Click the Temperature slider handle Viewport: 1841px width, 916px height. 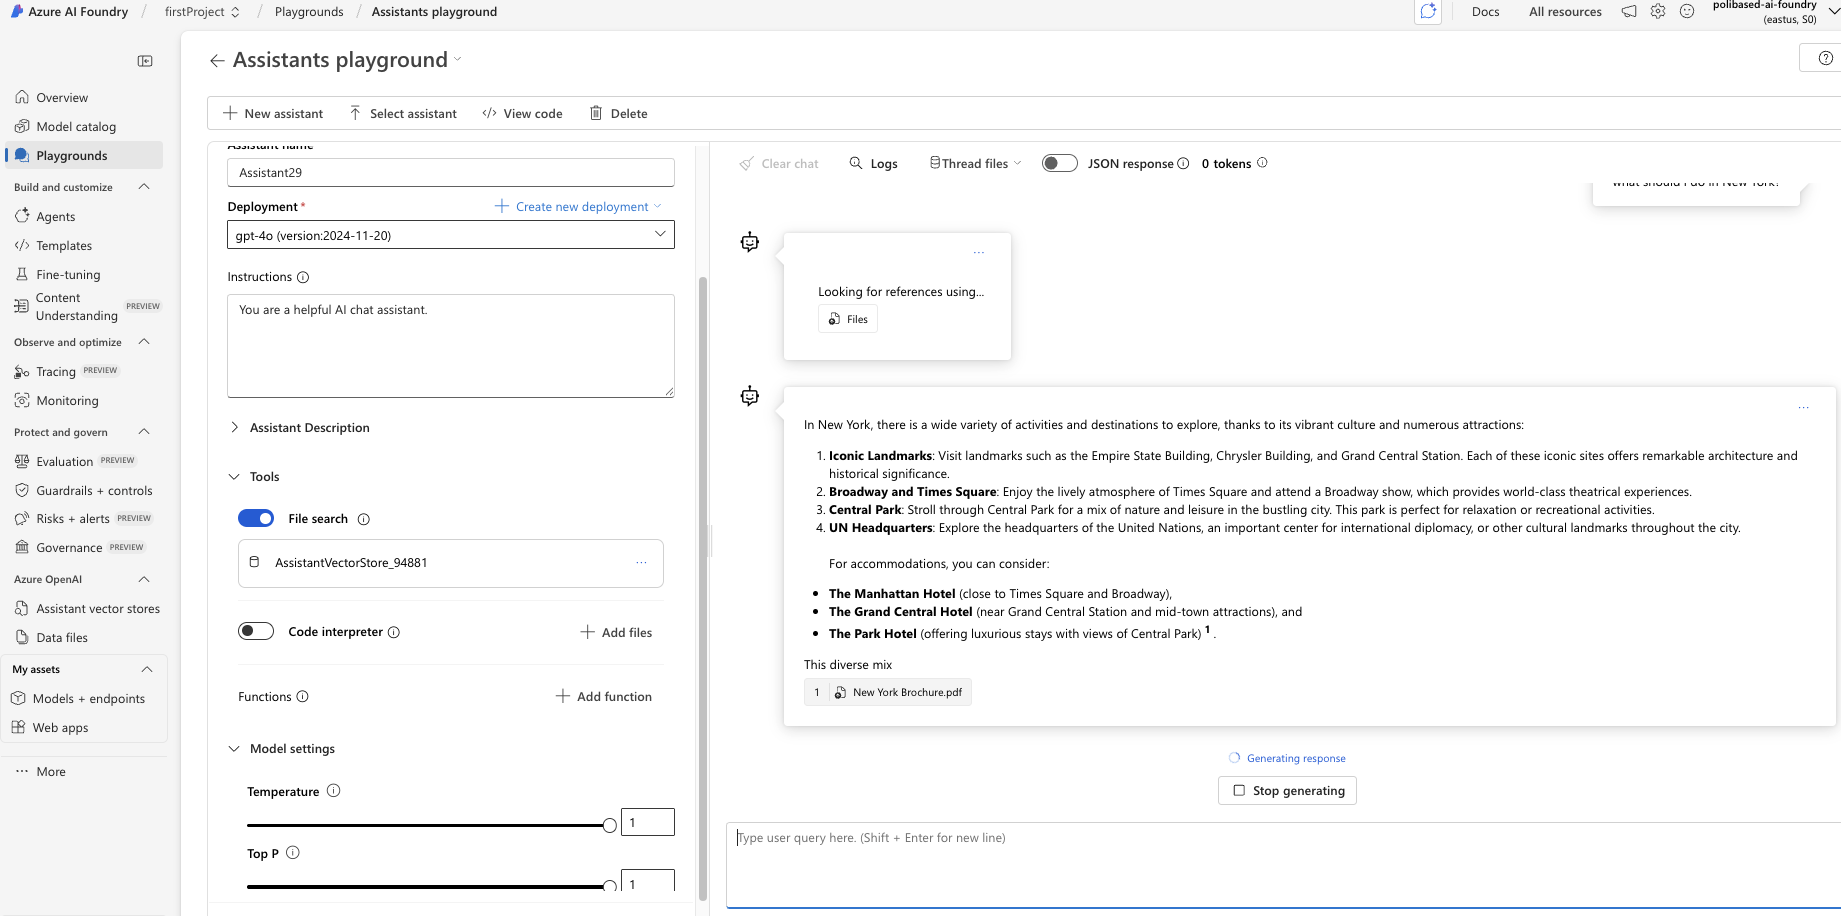click(x=610, y=825)
